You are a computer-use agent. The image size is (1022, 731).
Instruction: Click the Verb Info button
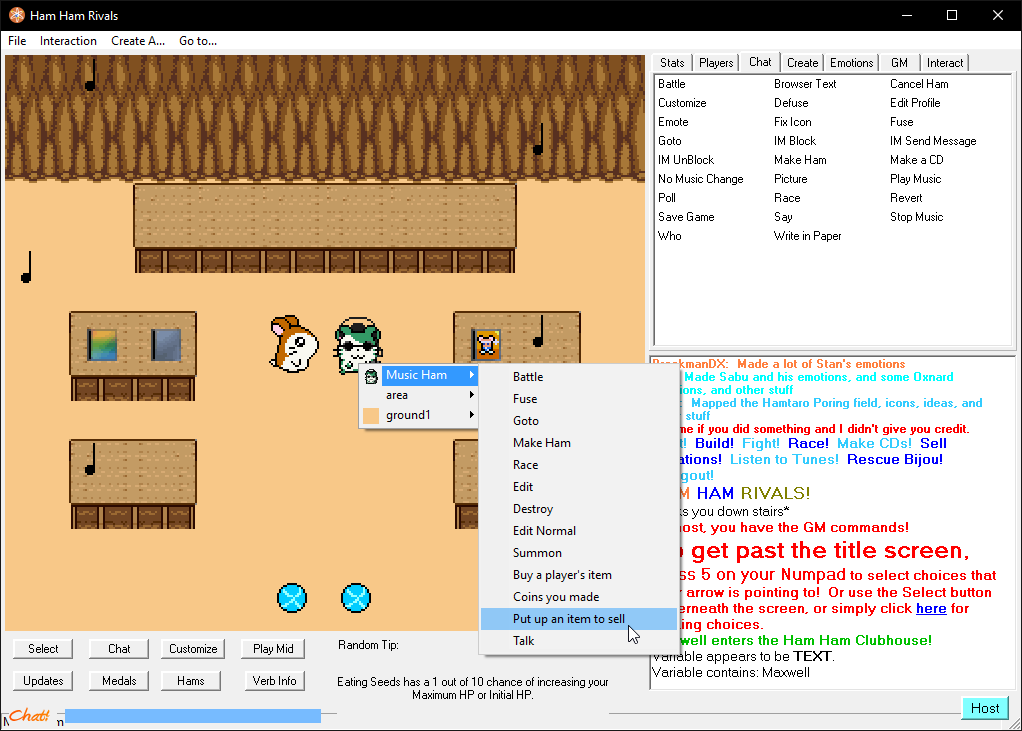[274, 681]
